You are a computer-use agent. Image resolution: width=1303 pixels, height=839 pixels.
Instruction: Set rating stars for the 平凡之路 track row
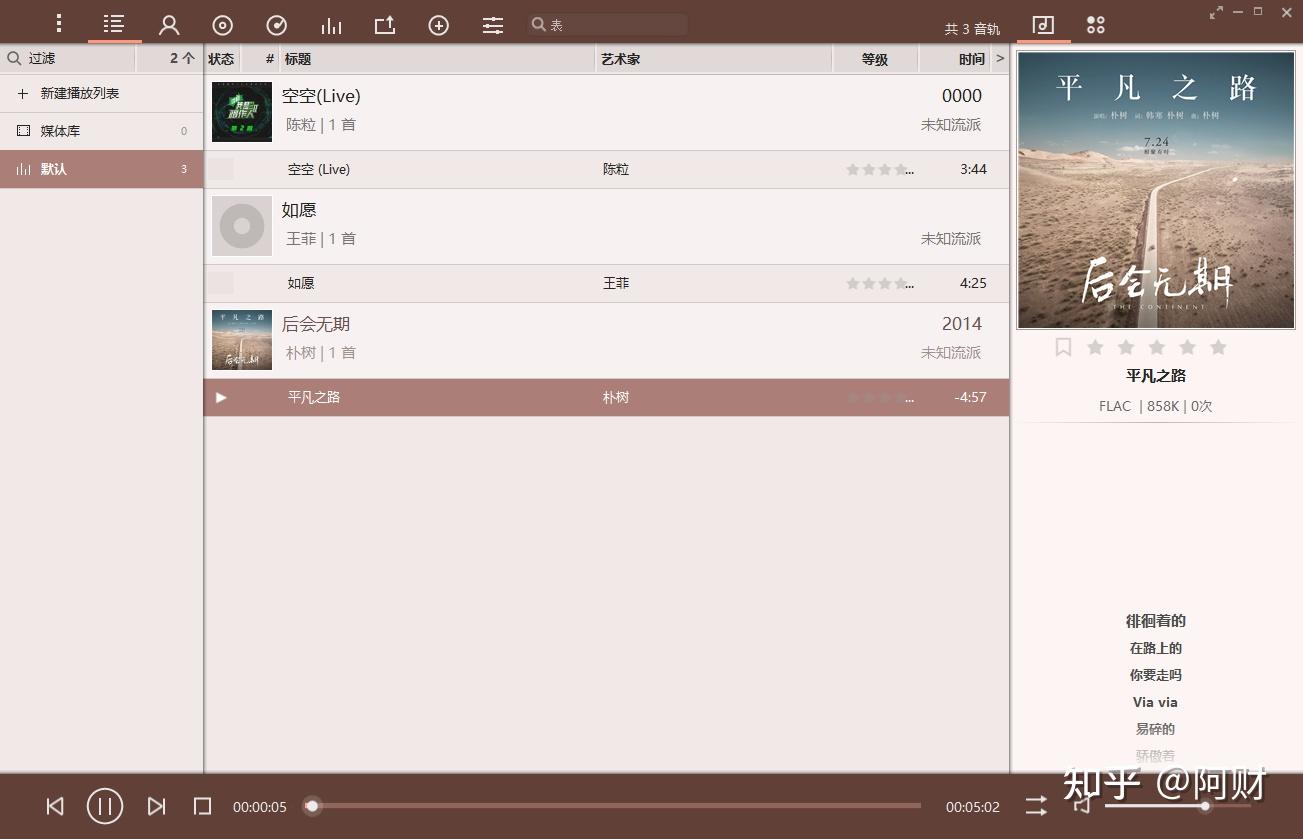point(879,397)
